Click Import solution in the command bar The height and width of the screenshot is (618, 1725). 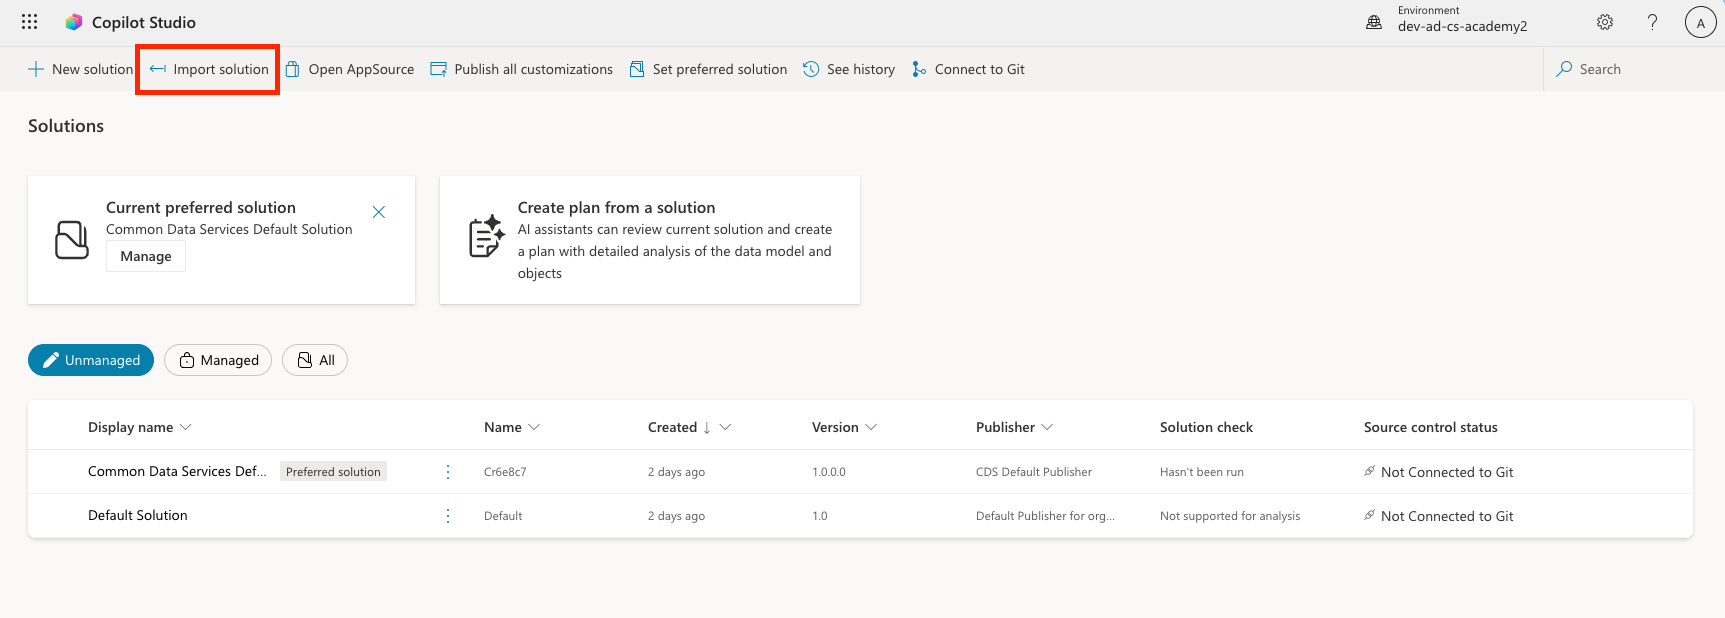[209, 69]
